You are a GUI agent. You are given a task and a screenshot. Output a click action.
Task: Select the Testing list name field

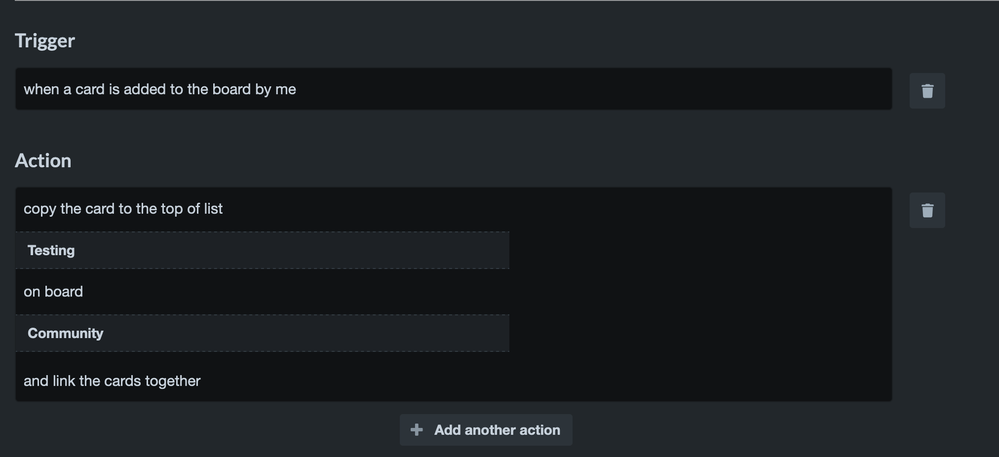click(x=262, y=250)
